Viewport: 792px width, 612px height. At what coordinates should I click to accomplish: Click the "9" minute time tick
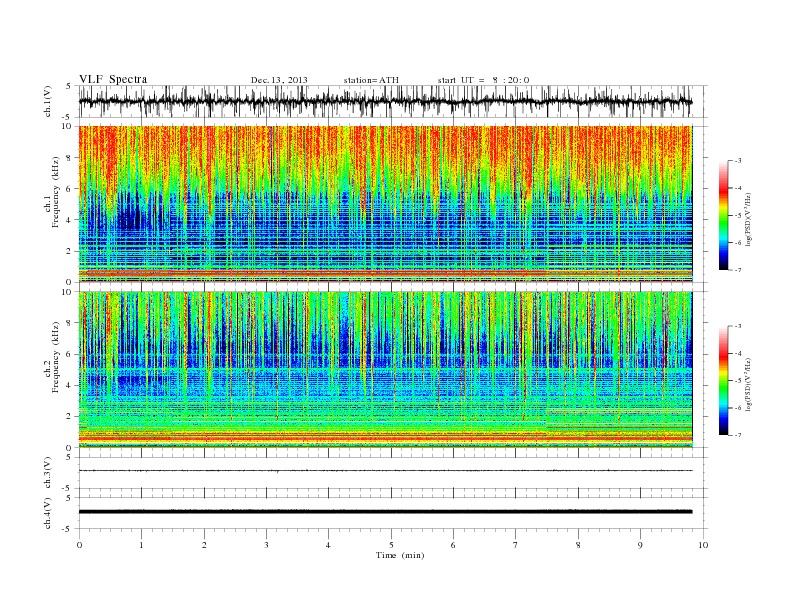tap(640, 545)
